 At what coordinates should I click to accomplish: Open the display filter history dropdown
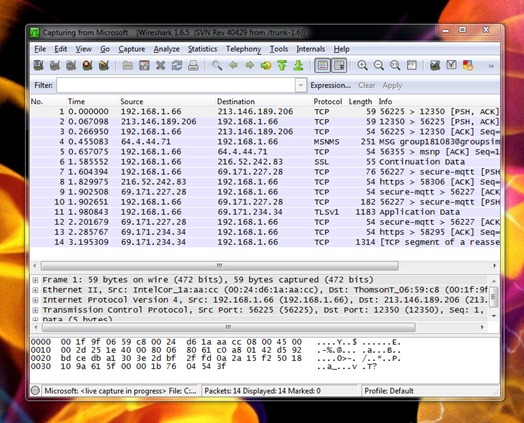[x=301, y=86]
